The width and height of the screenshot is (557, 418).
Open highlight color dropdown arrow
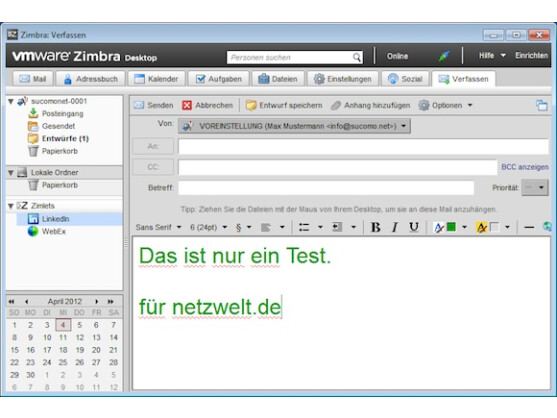[x=507, y=227]
